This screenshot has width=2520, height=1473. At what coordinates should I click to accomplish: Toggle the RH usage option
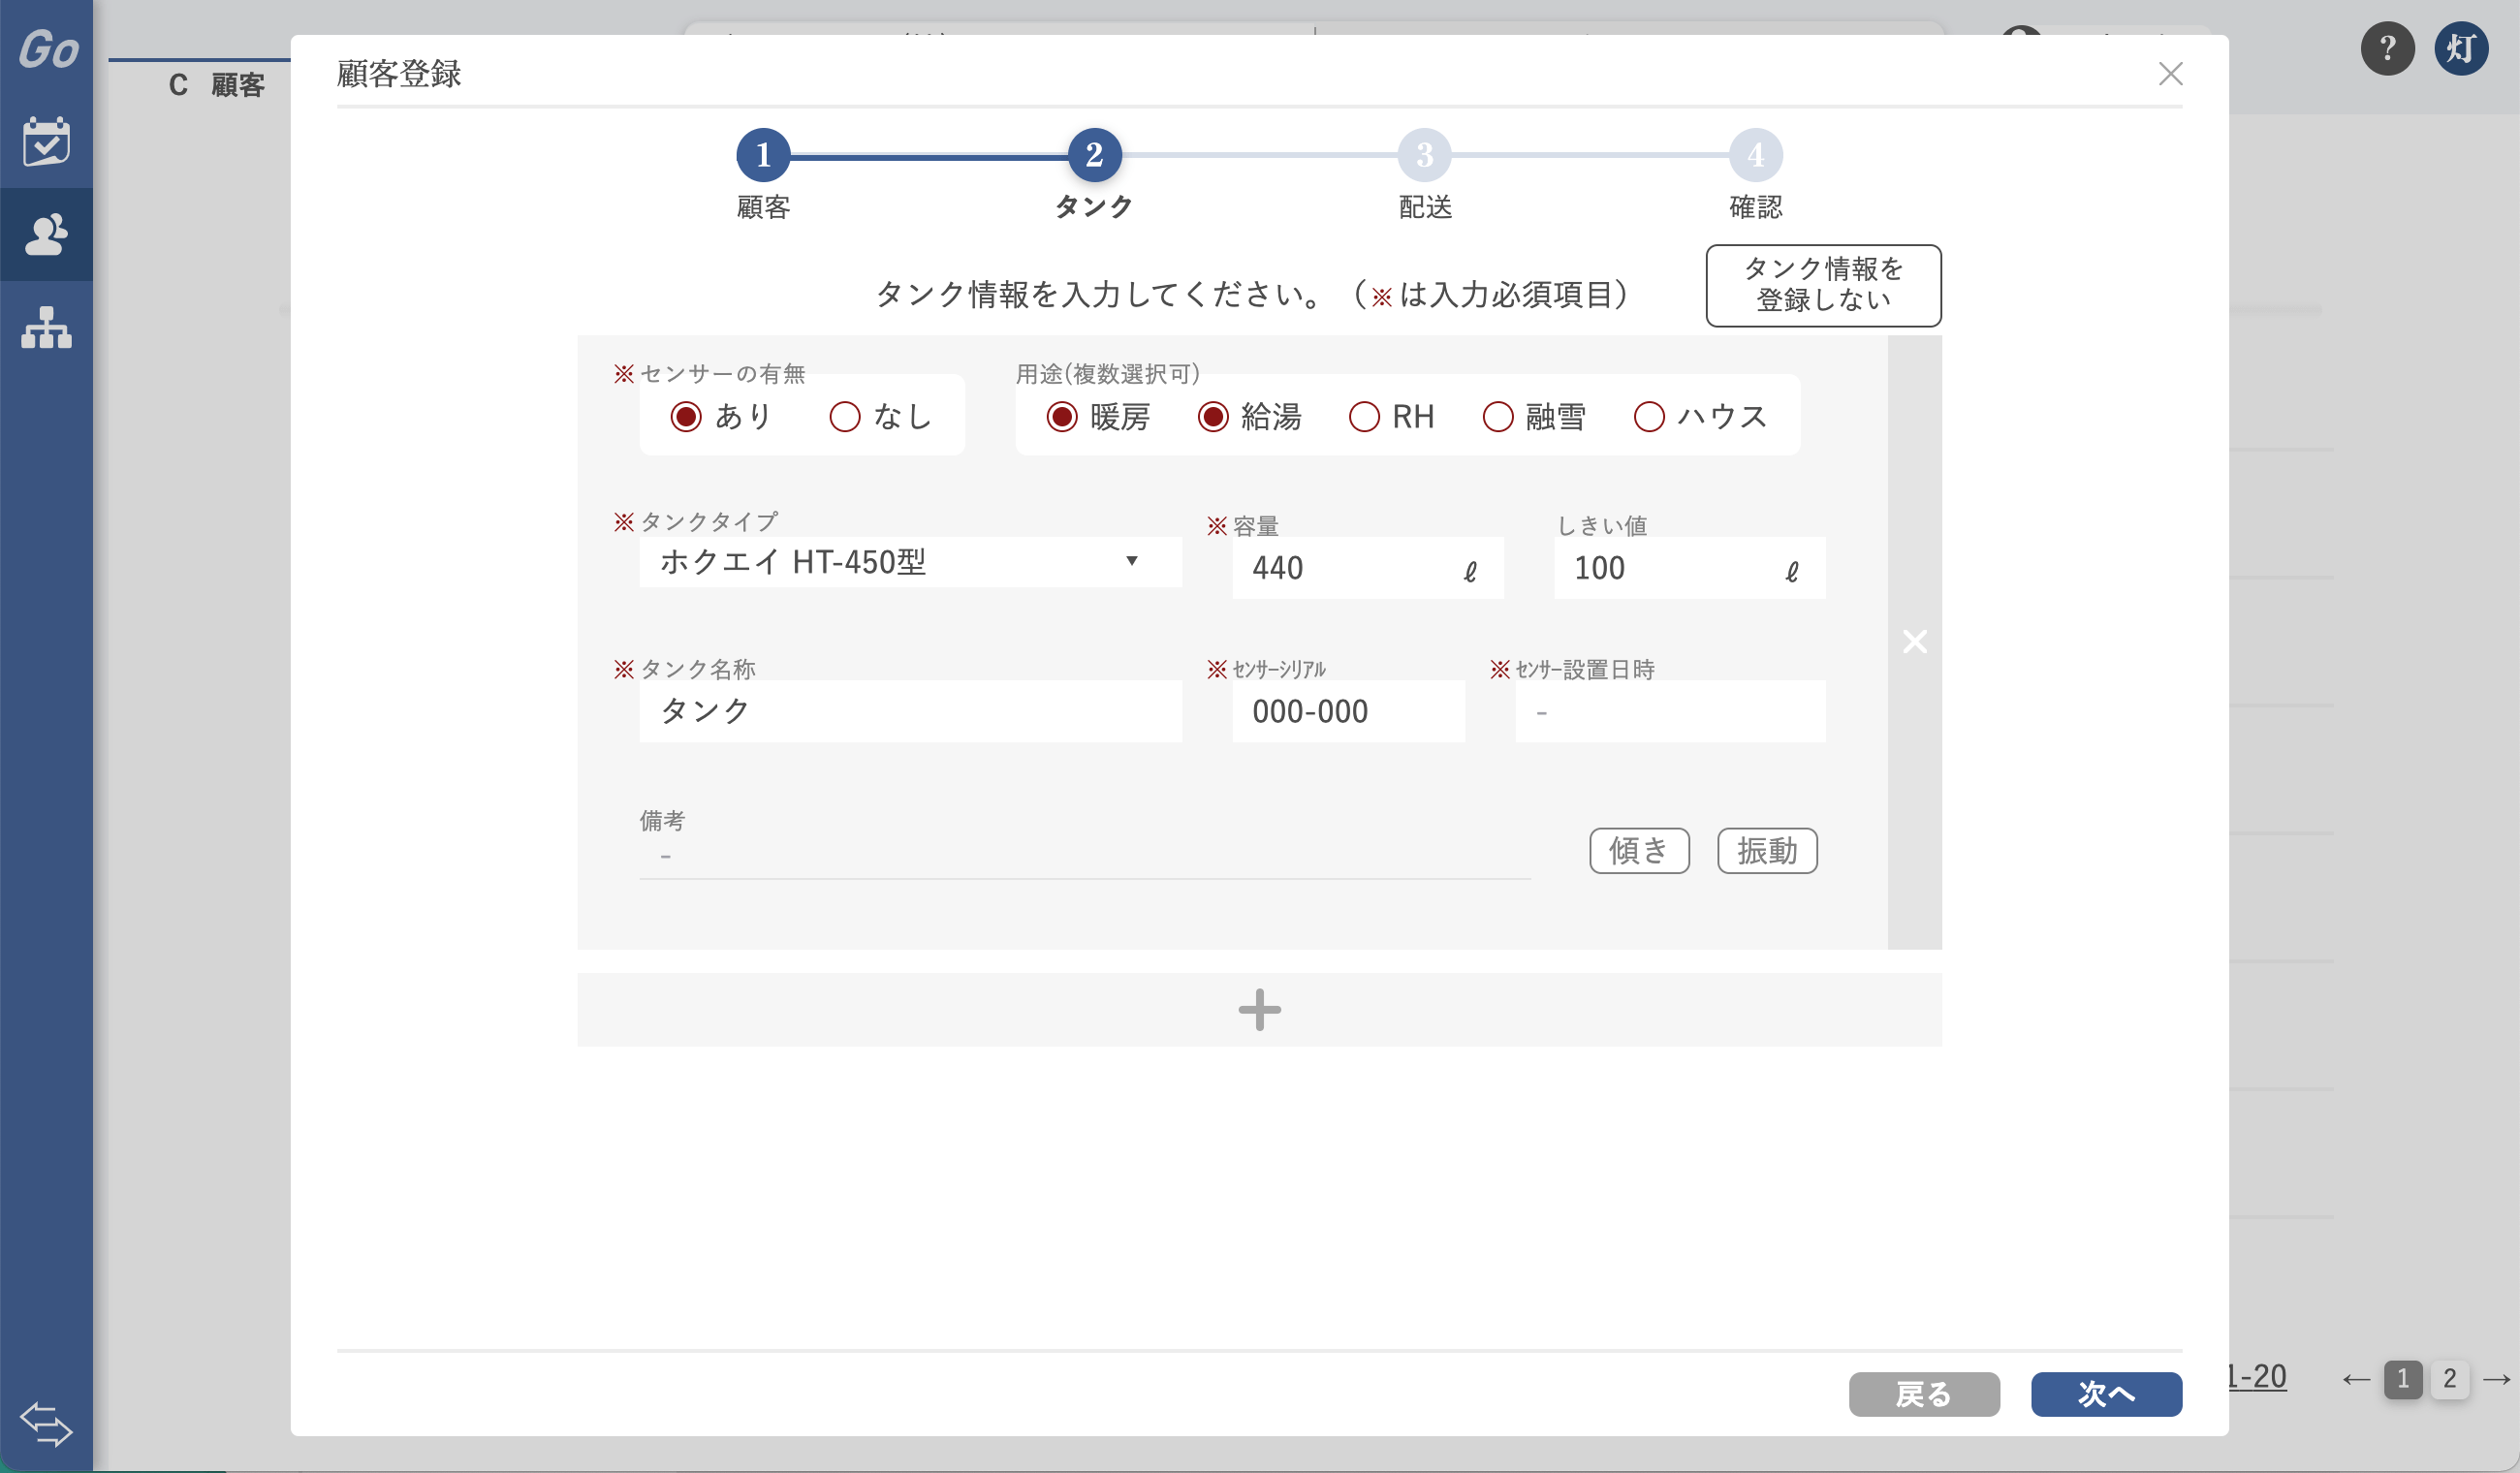(1364, 416)
